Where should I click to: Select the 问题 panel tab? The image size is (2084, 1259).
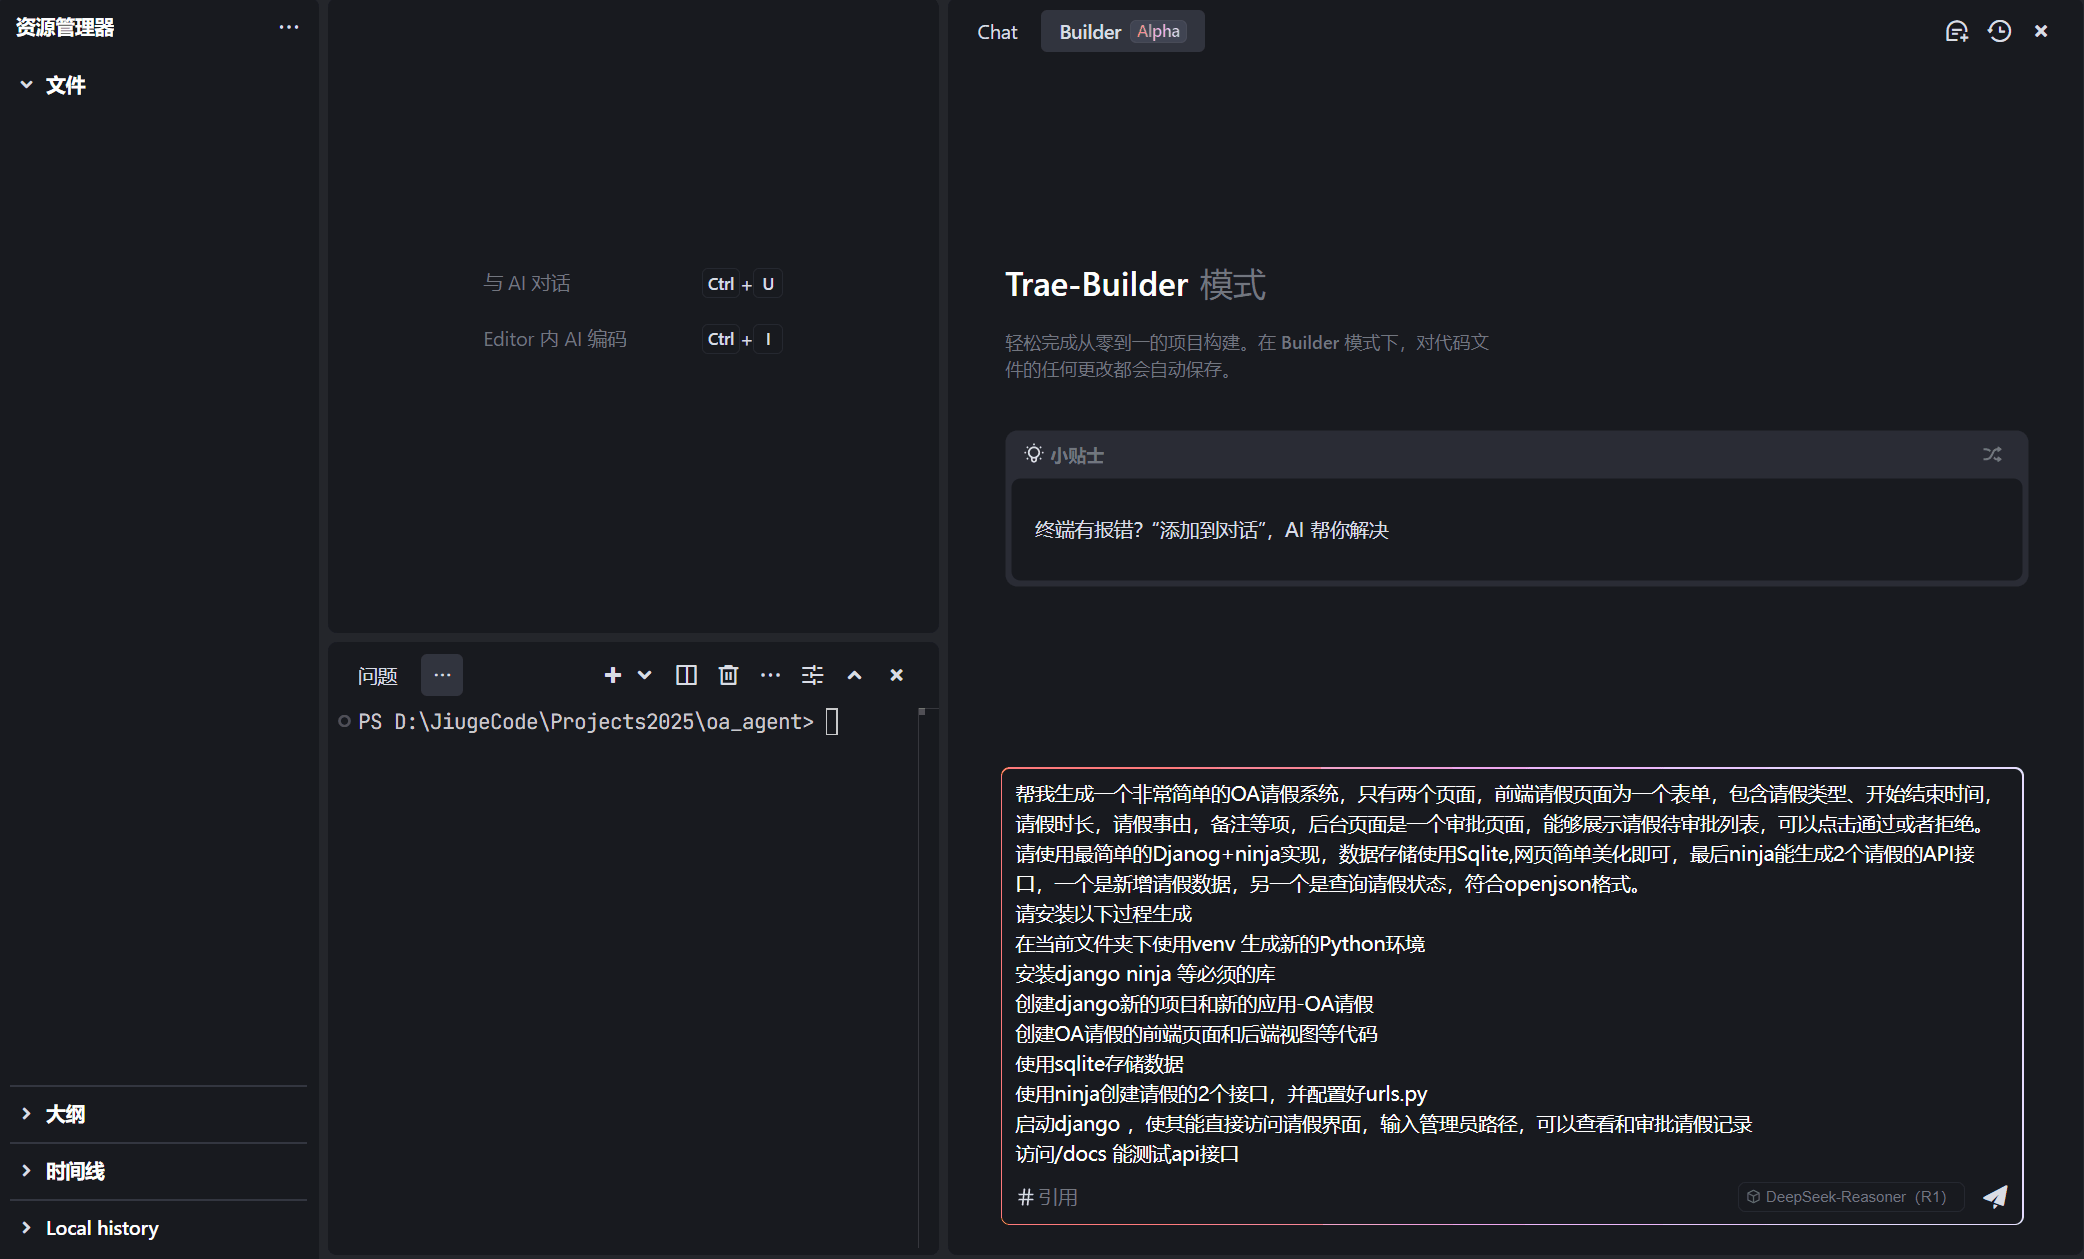pyautogui.click(x=377, y=677)
